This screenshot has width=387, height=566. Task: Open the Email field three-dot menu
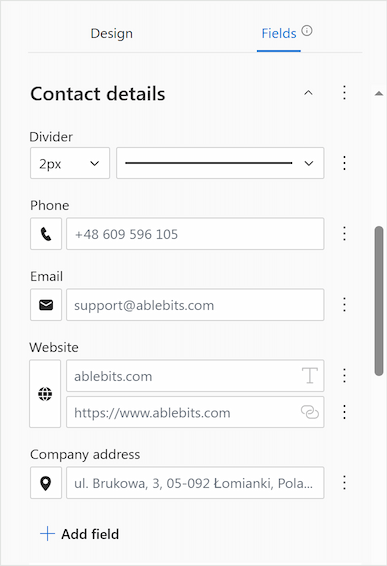tap(344, 305)
